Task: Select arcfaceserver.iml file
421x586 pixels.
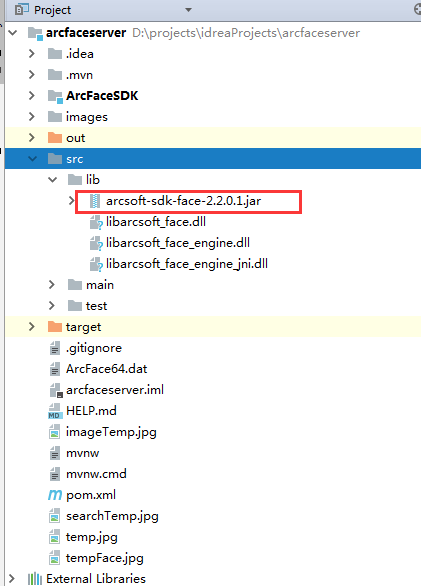Action: (x=115, y=390)
